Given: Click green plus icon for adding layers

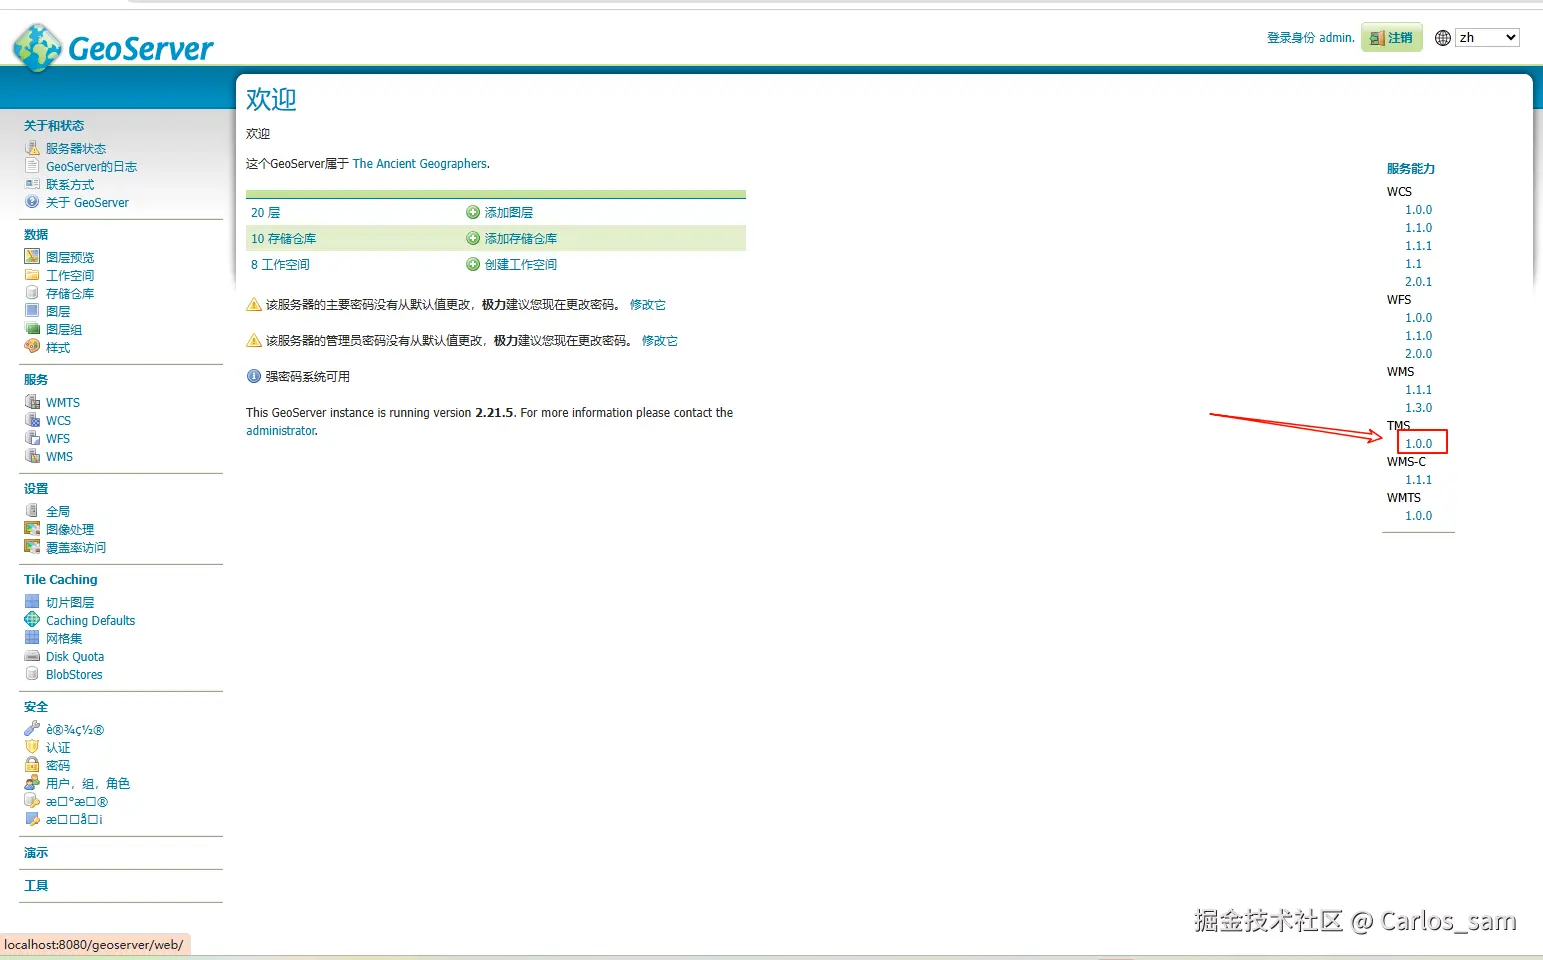Looking at the screenshot, I should [473, 212].
